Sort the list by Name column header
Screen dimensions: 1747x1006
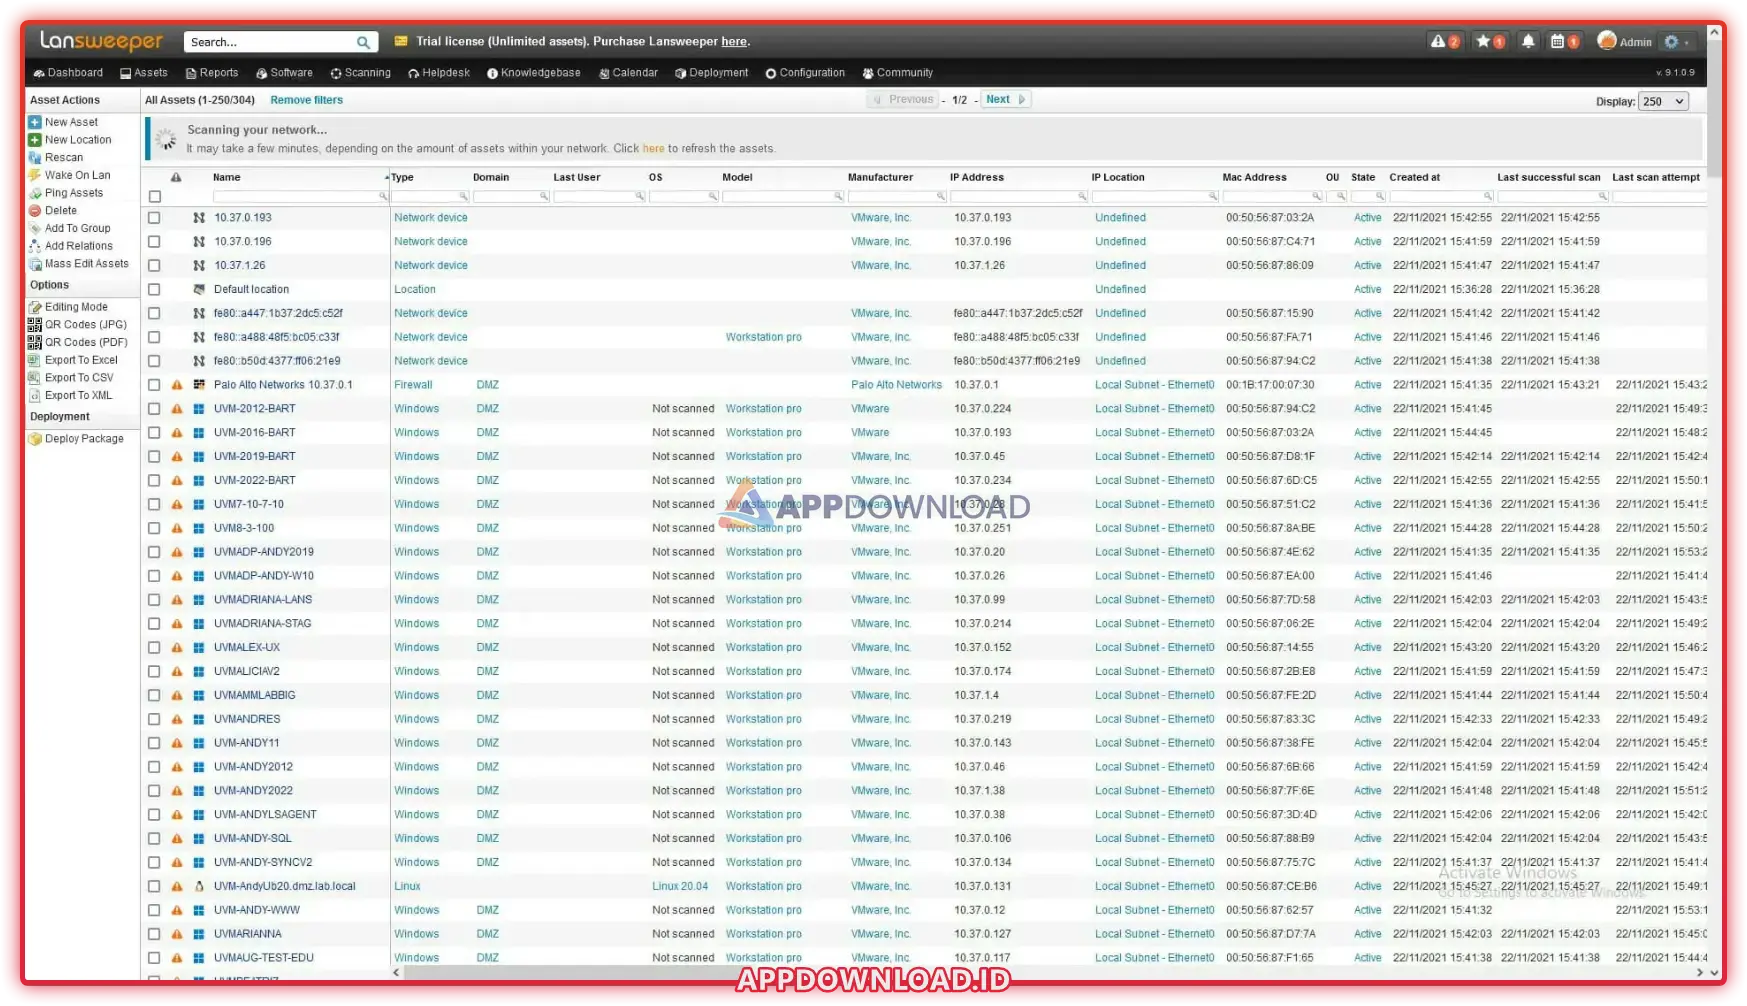coord(227,177)
